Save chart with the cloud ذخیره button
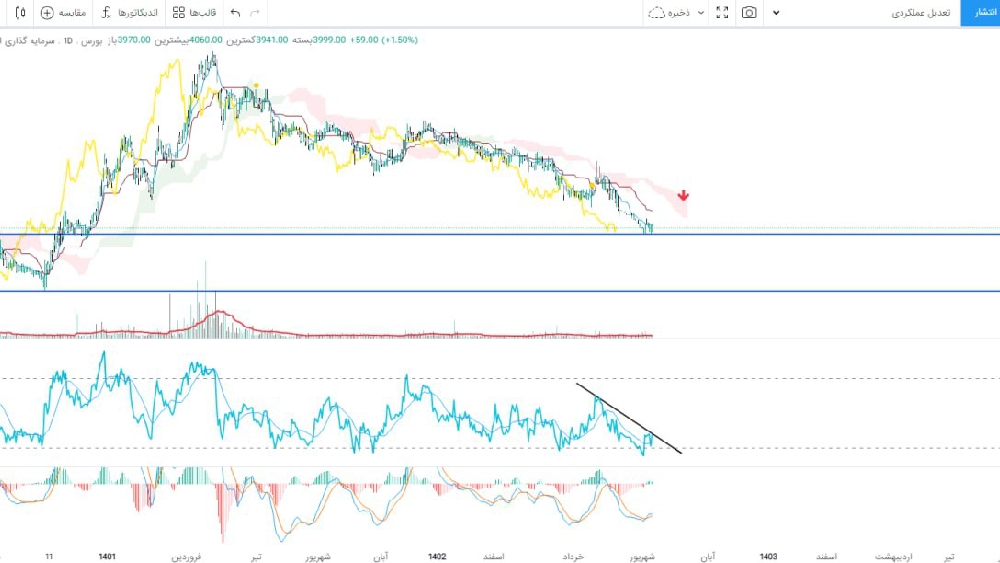The image size is (1000, 563). coord(669,13)
